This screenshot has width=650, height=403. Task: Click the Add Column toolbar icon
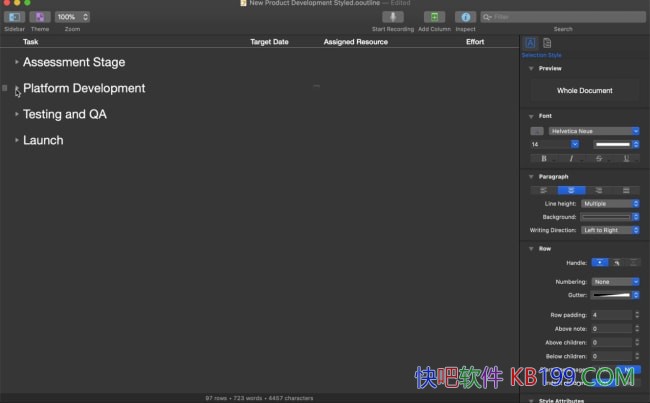coord(434,17)
